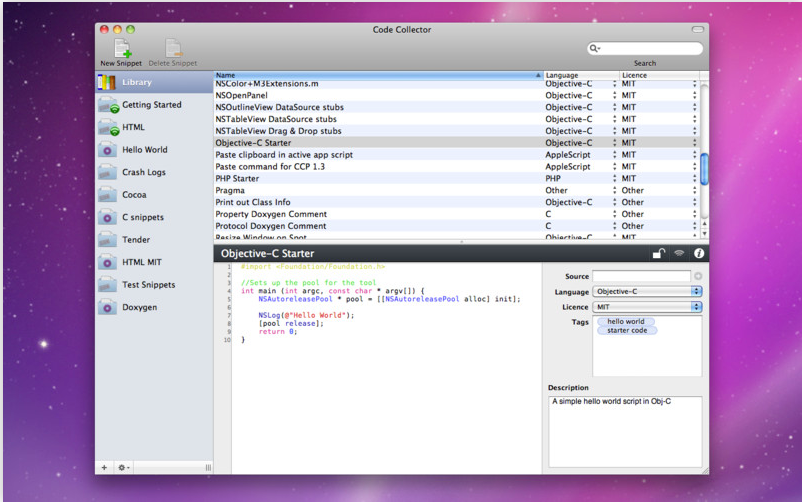Select the 'starter code' tag
Image resolution: width=802 pixels, height=502 pixels.
[627, 331]
